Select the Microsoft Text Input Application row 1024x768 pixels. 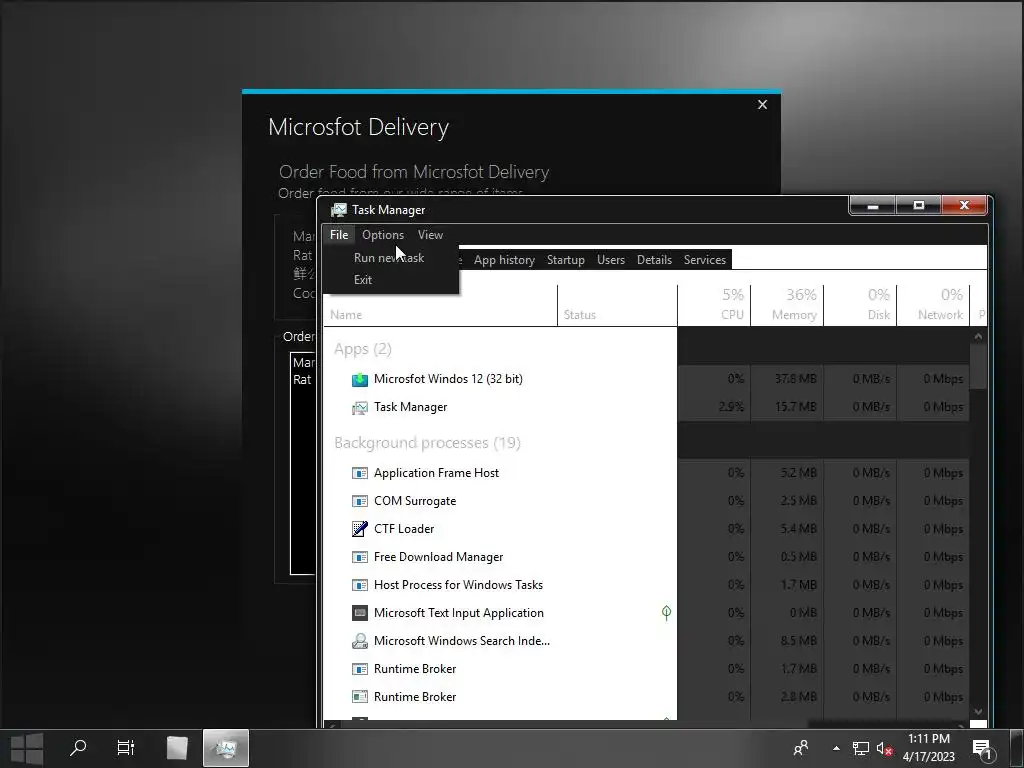[647, 613]
